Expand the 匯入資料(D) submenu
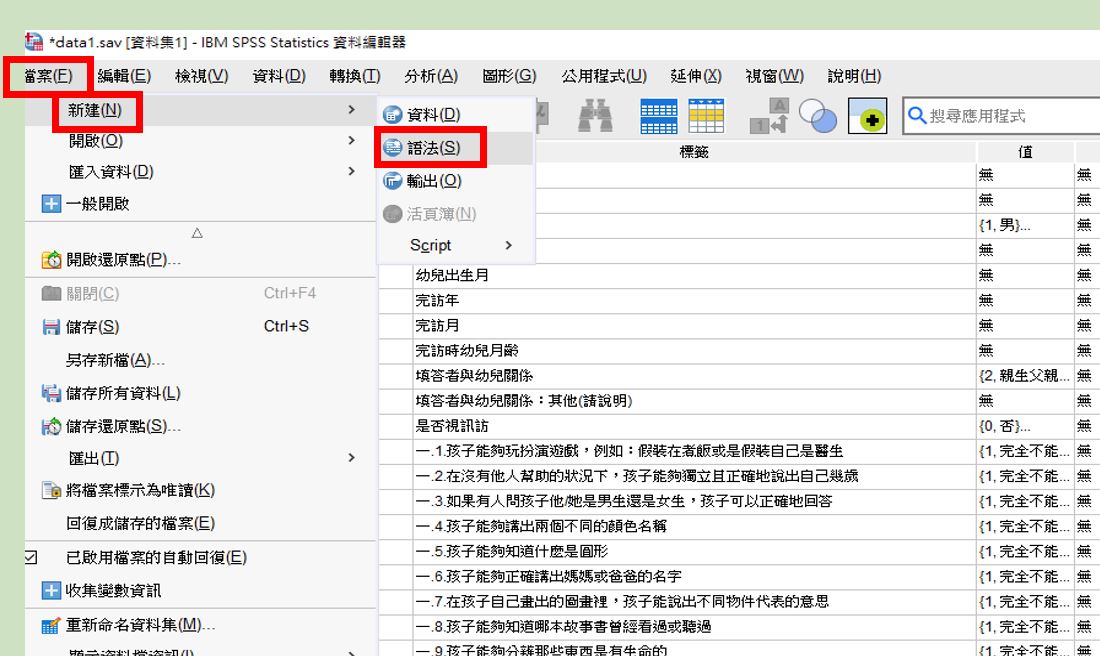Viewport: 1100px width, 656px height. [x=111, y=172]
